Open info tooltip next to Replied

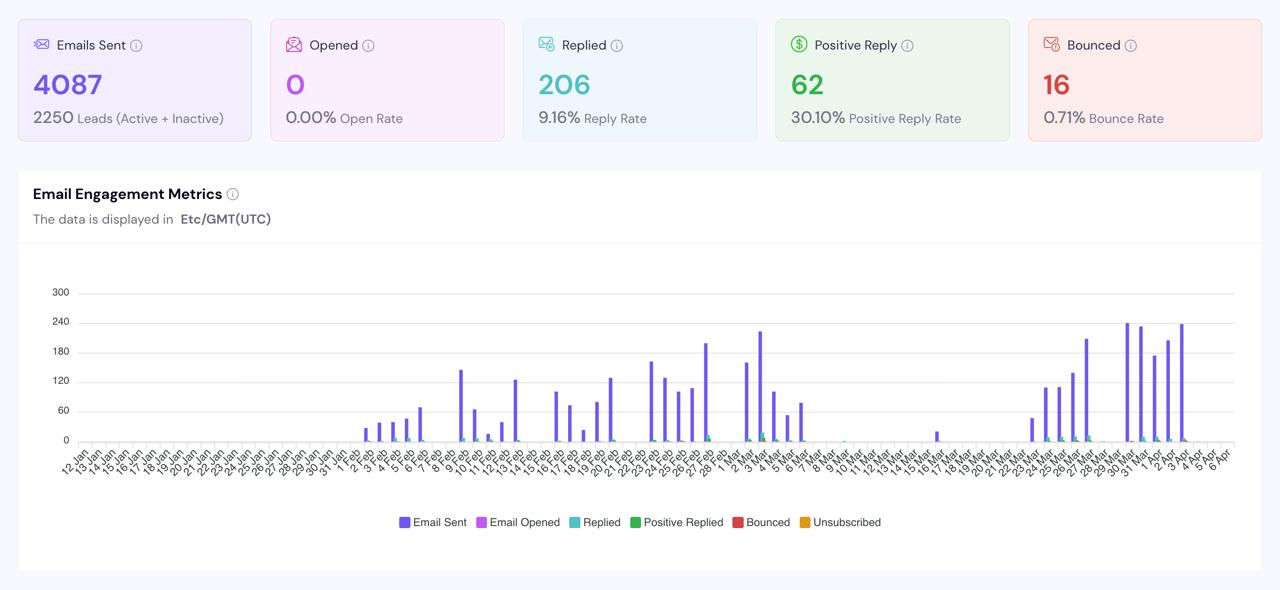tap(617, 46)
